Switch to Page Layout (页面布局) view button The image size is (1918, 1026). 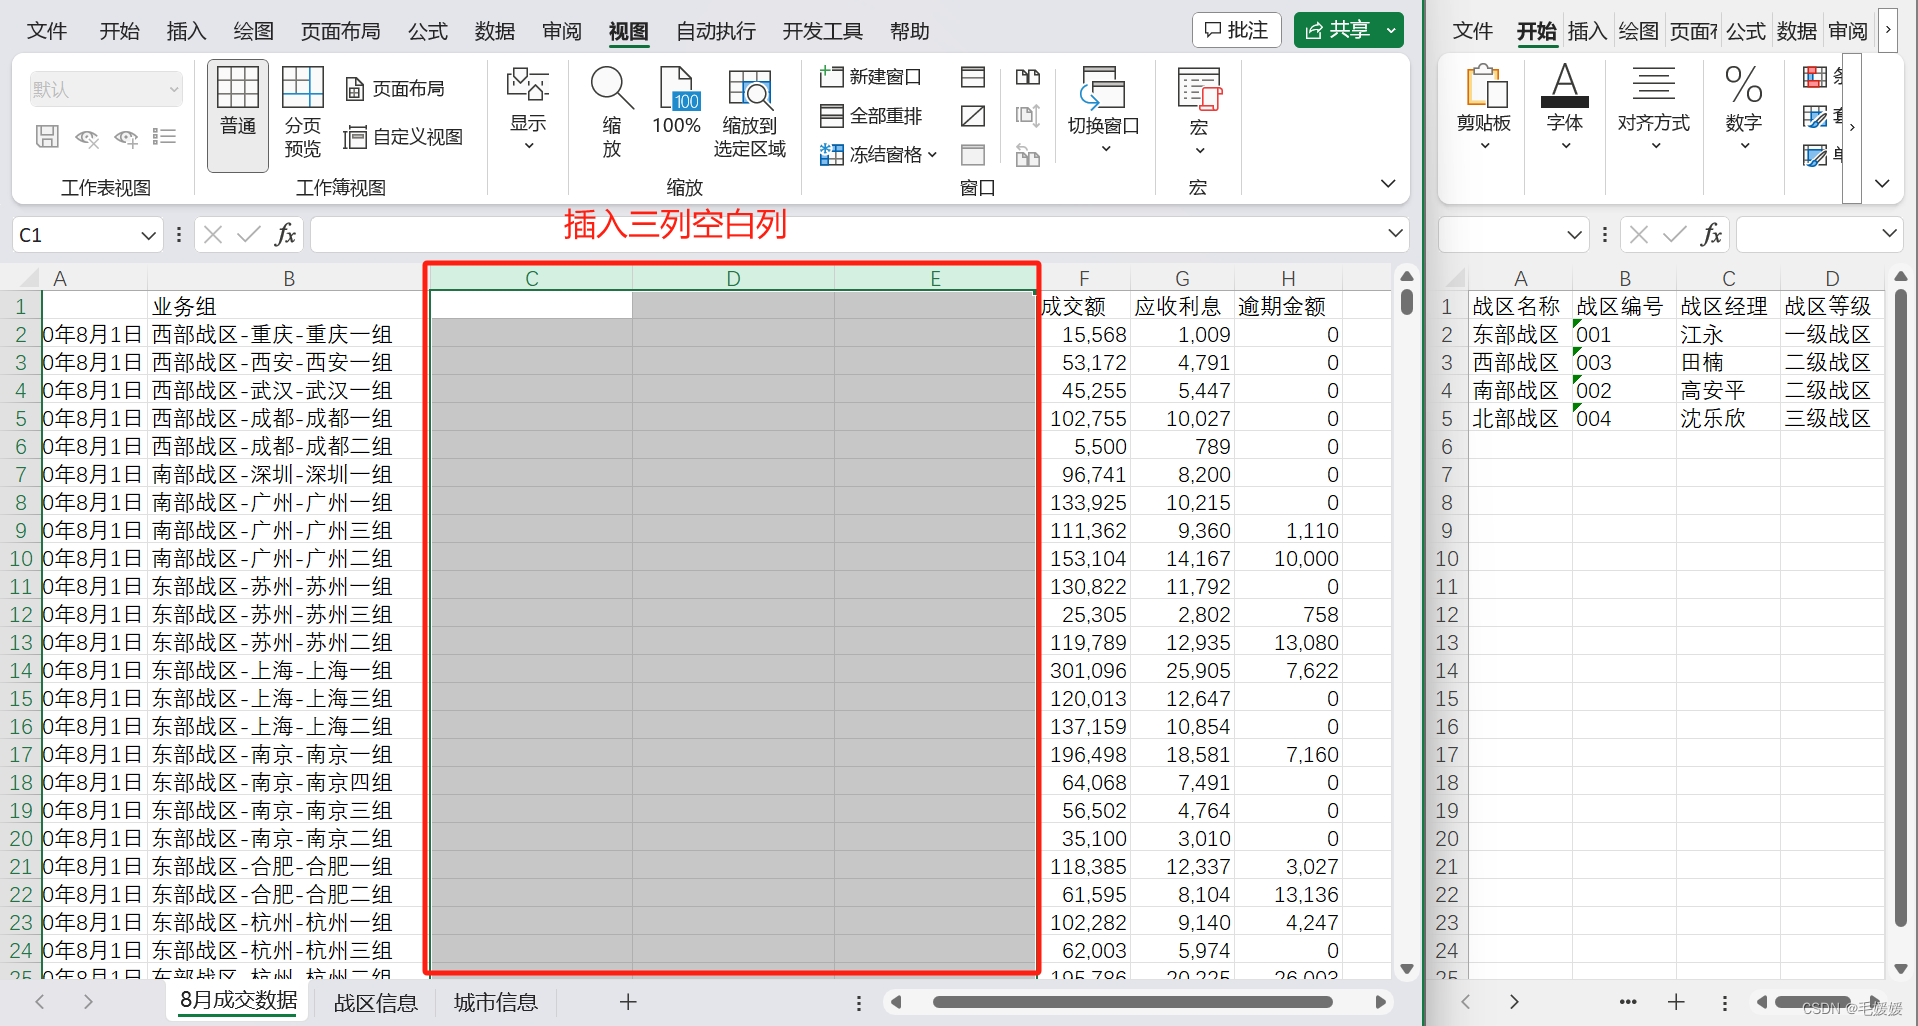coord(395,89)
